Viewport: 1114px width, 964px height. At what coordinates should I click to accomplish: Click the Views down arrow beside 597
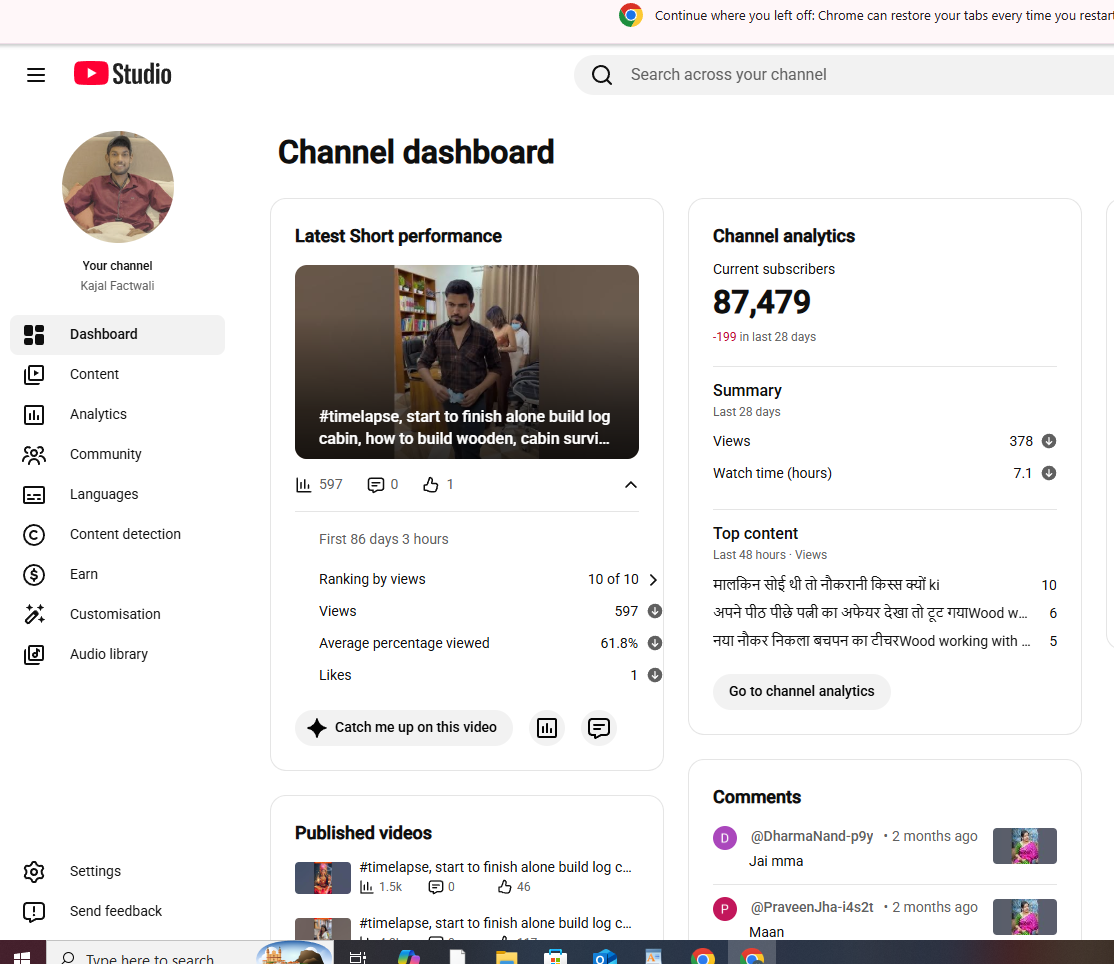[655, 612]
